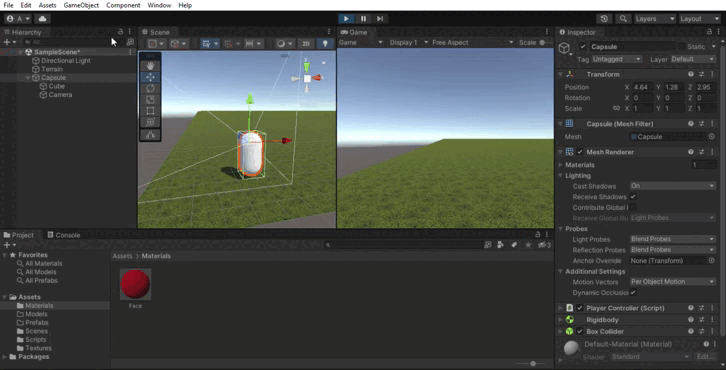Open the Edit menu
Viewport: 726px width, 370px height.
click(26, 5)
